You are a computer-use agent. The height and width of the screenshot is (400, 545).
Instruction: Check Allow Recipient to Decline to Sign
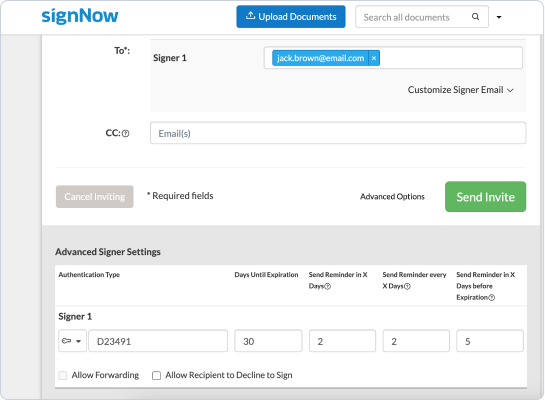click(156, 375)
